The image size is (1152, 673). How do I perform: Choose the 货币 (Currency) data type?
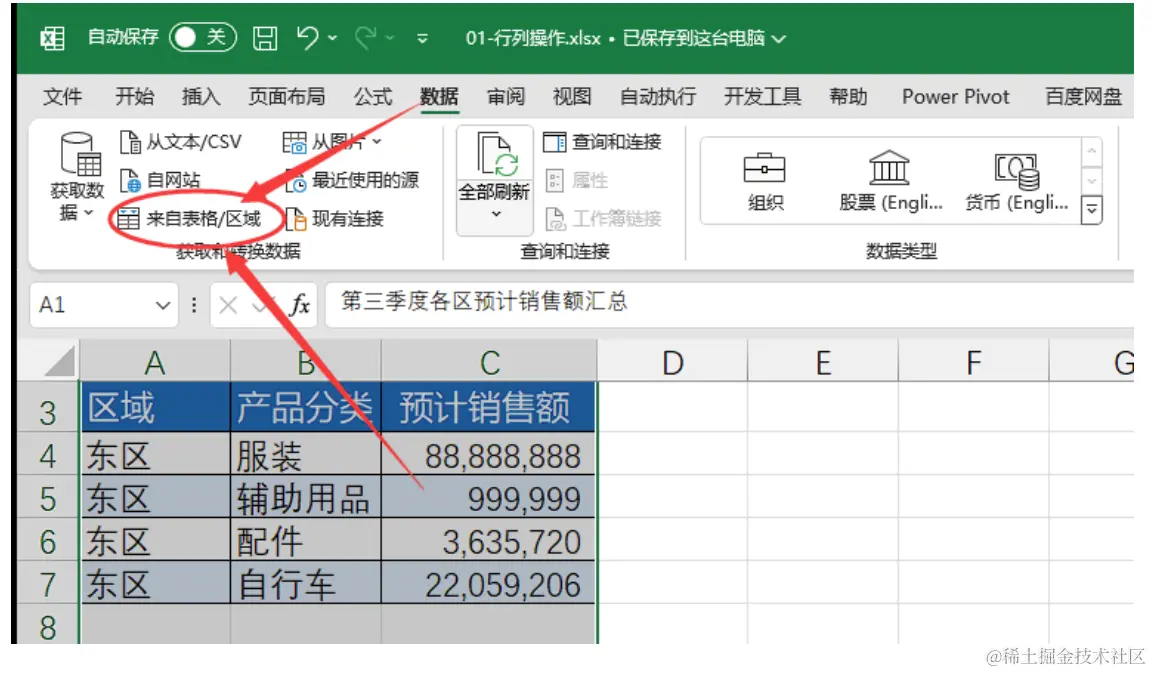click(x=1017, y=181)
